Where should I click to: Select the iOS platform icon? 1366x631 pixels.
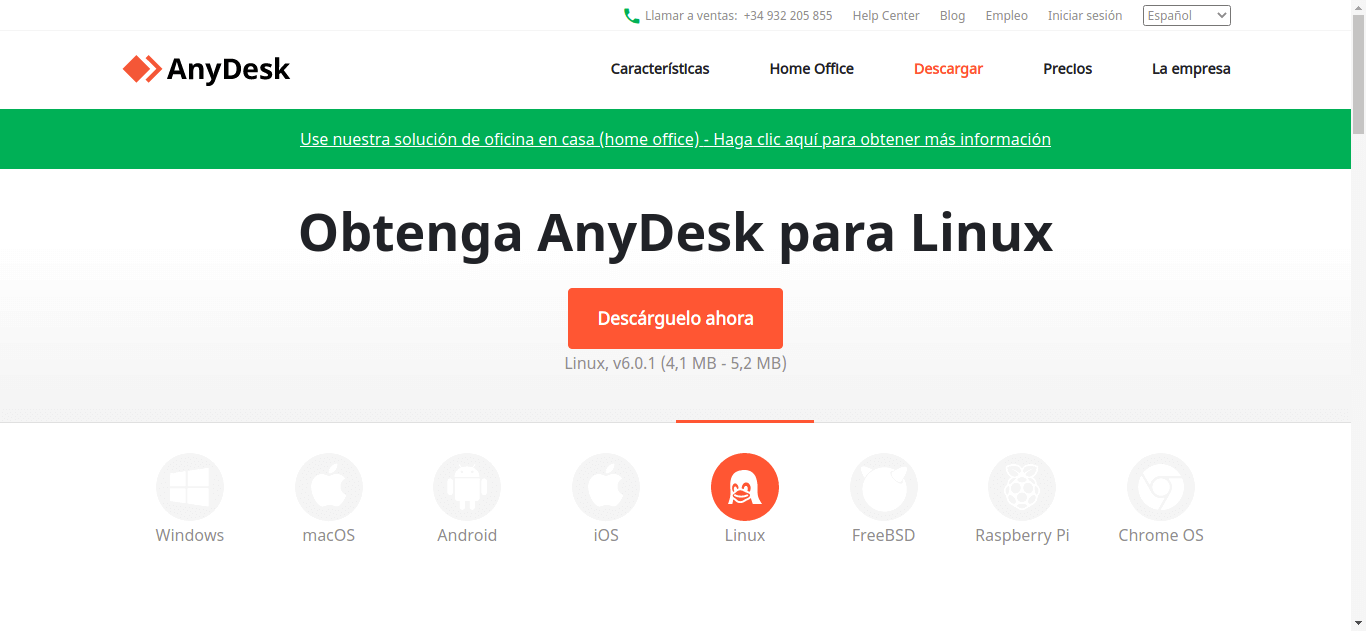[x=606, y=486]
